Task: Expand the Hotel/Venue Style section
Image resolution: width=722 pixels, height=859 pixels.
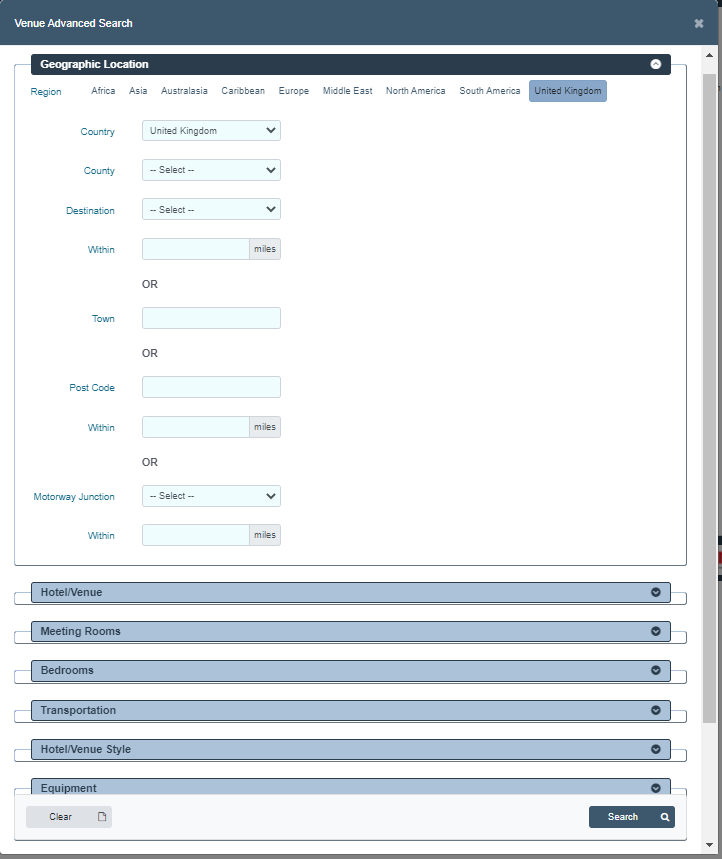Action: (351, 749)
